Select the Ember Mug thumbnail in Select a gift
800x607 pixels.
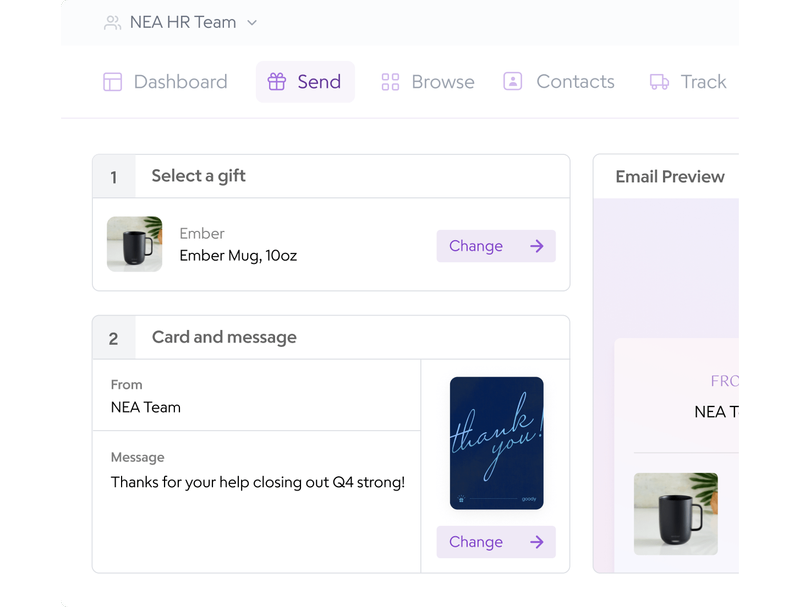click(x=134, y=244)
